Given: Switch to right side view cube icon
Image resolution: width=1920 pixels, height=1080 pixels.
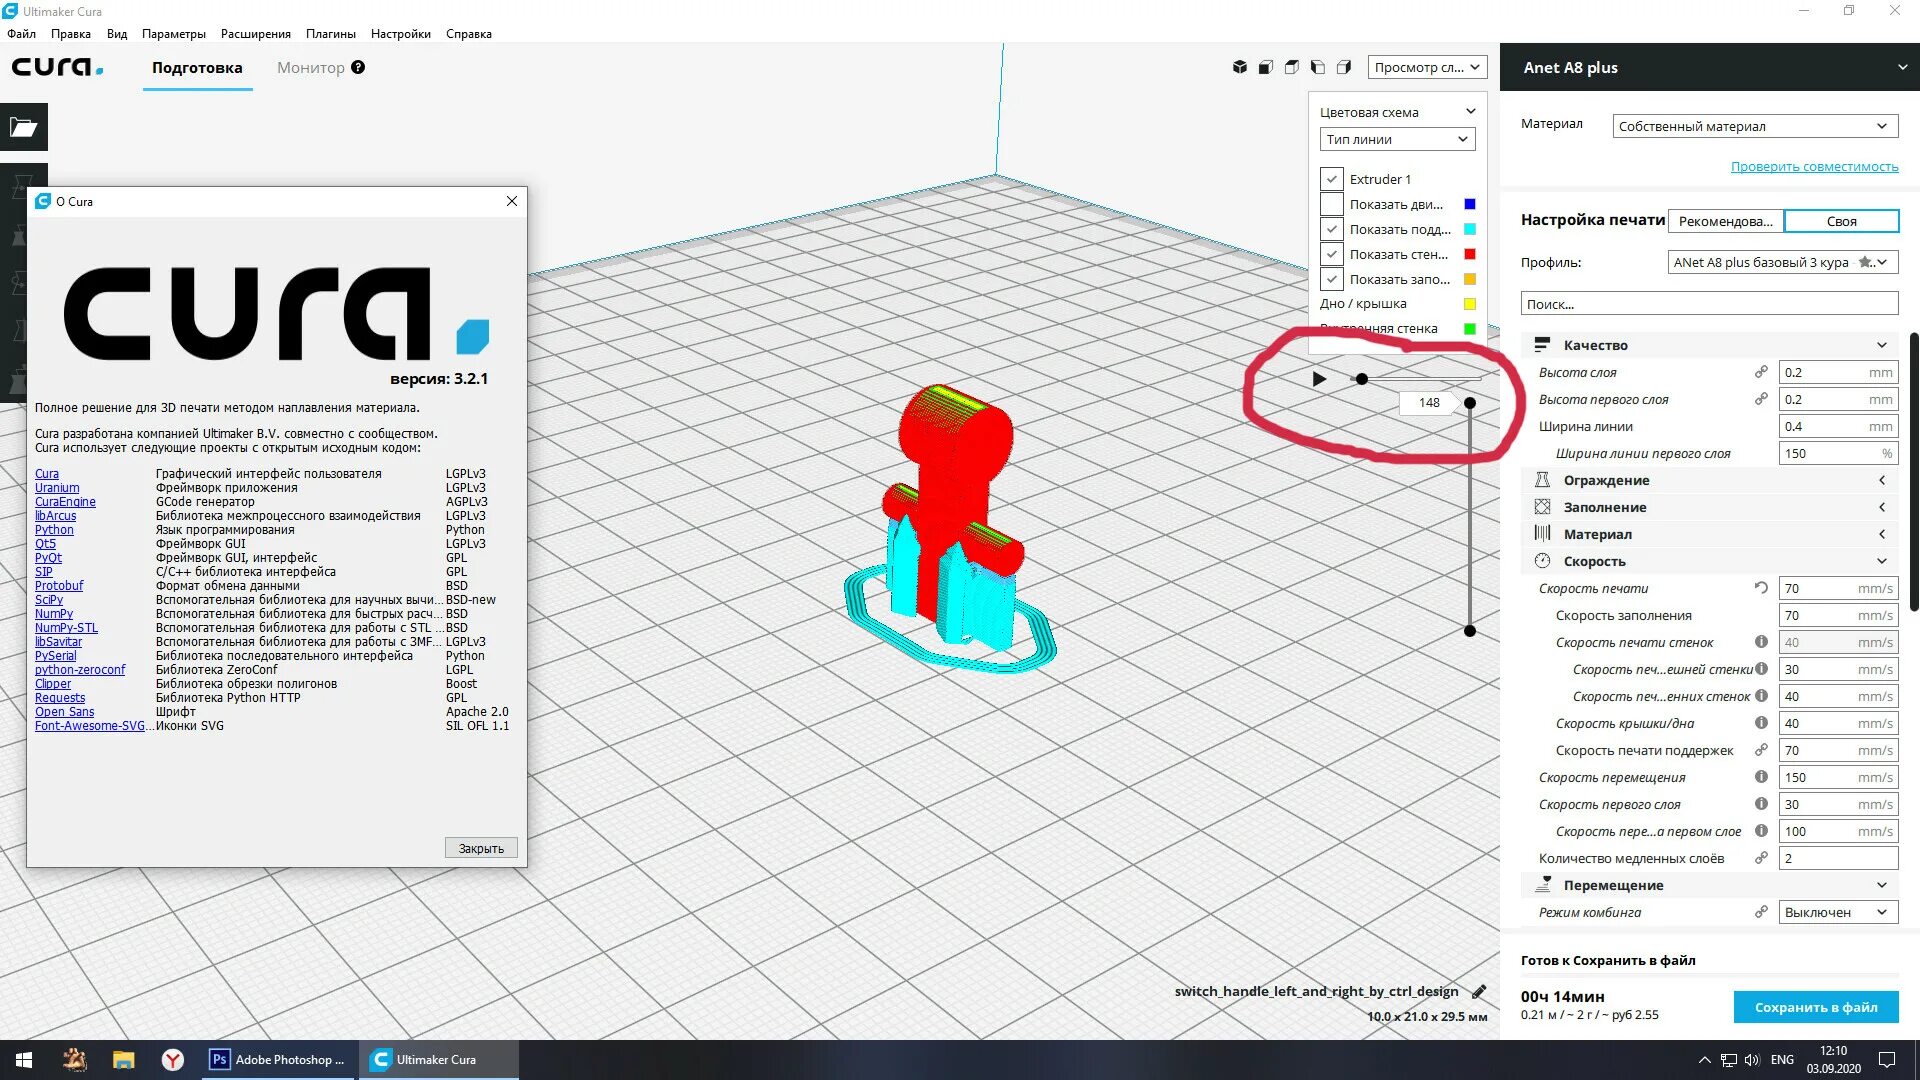Looking at the screenshot, I should [x=1344, y=67].
